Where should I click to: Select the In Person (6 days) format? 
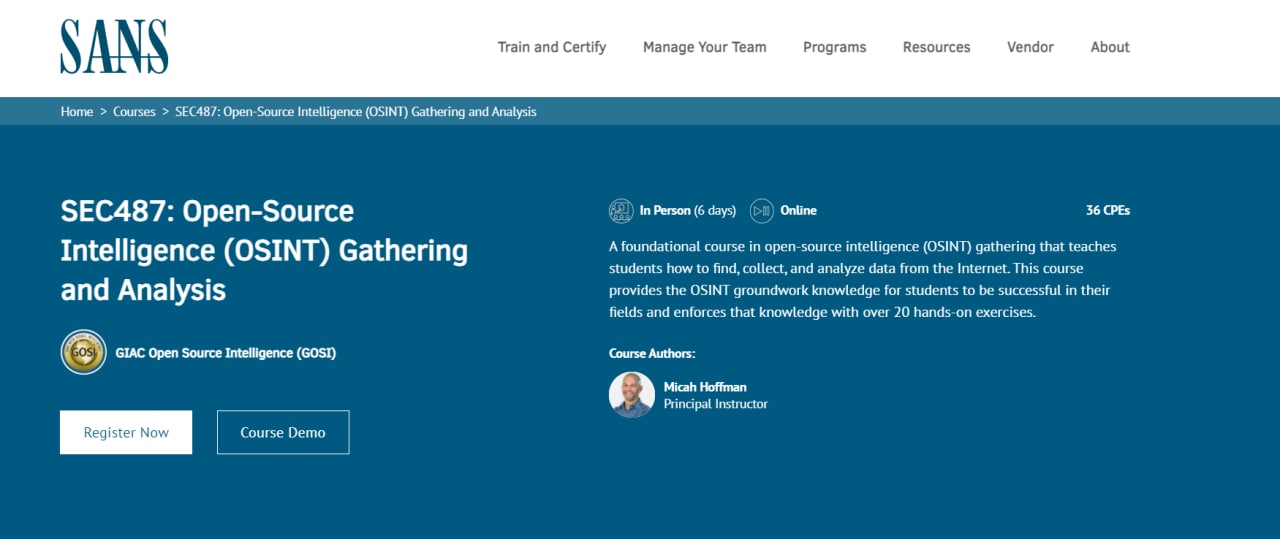(688, 210)
